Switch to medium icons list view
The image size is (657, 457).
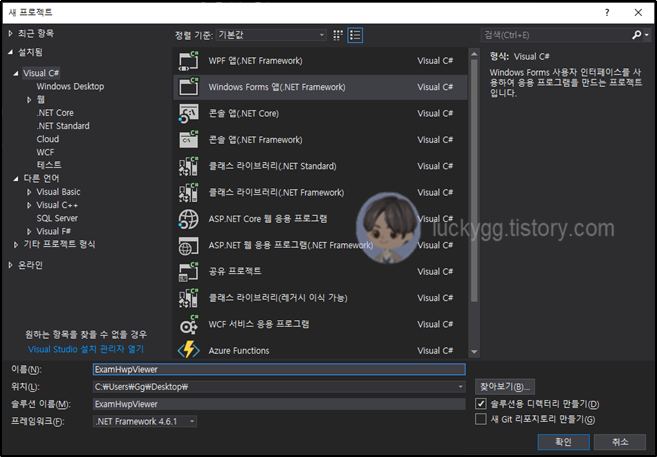(355, 35)
